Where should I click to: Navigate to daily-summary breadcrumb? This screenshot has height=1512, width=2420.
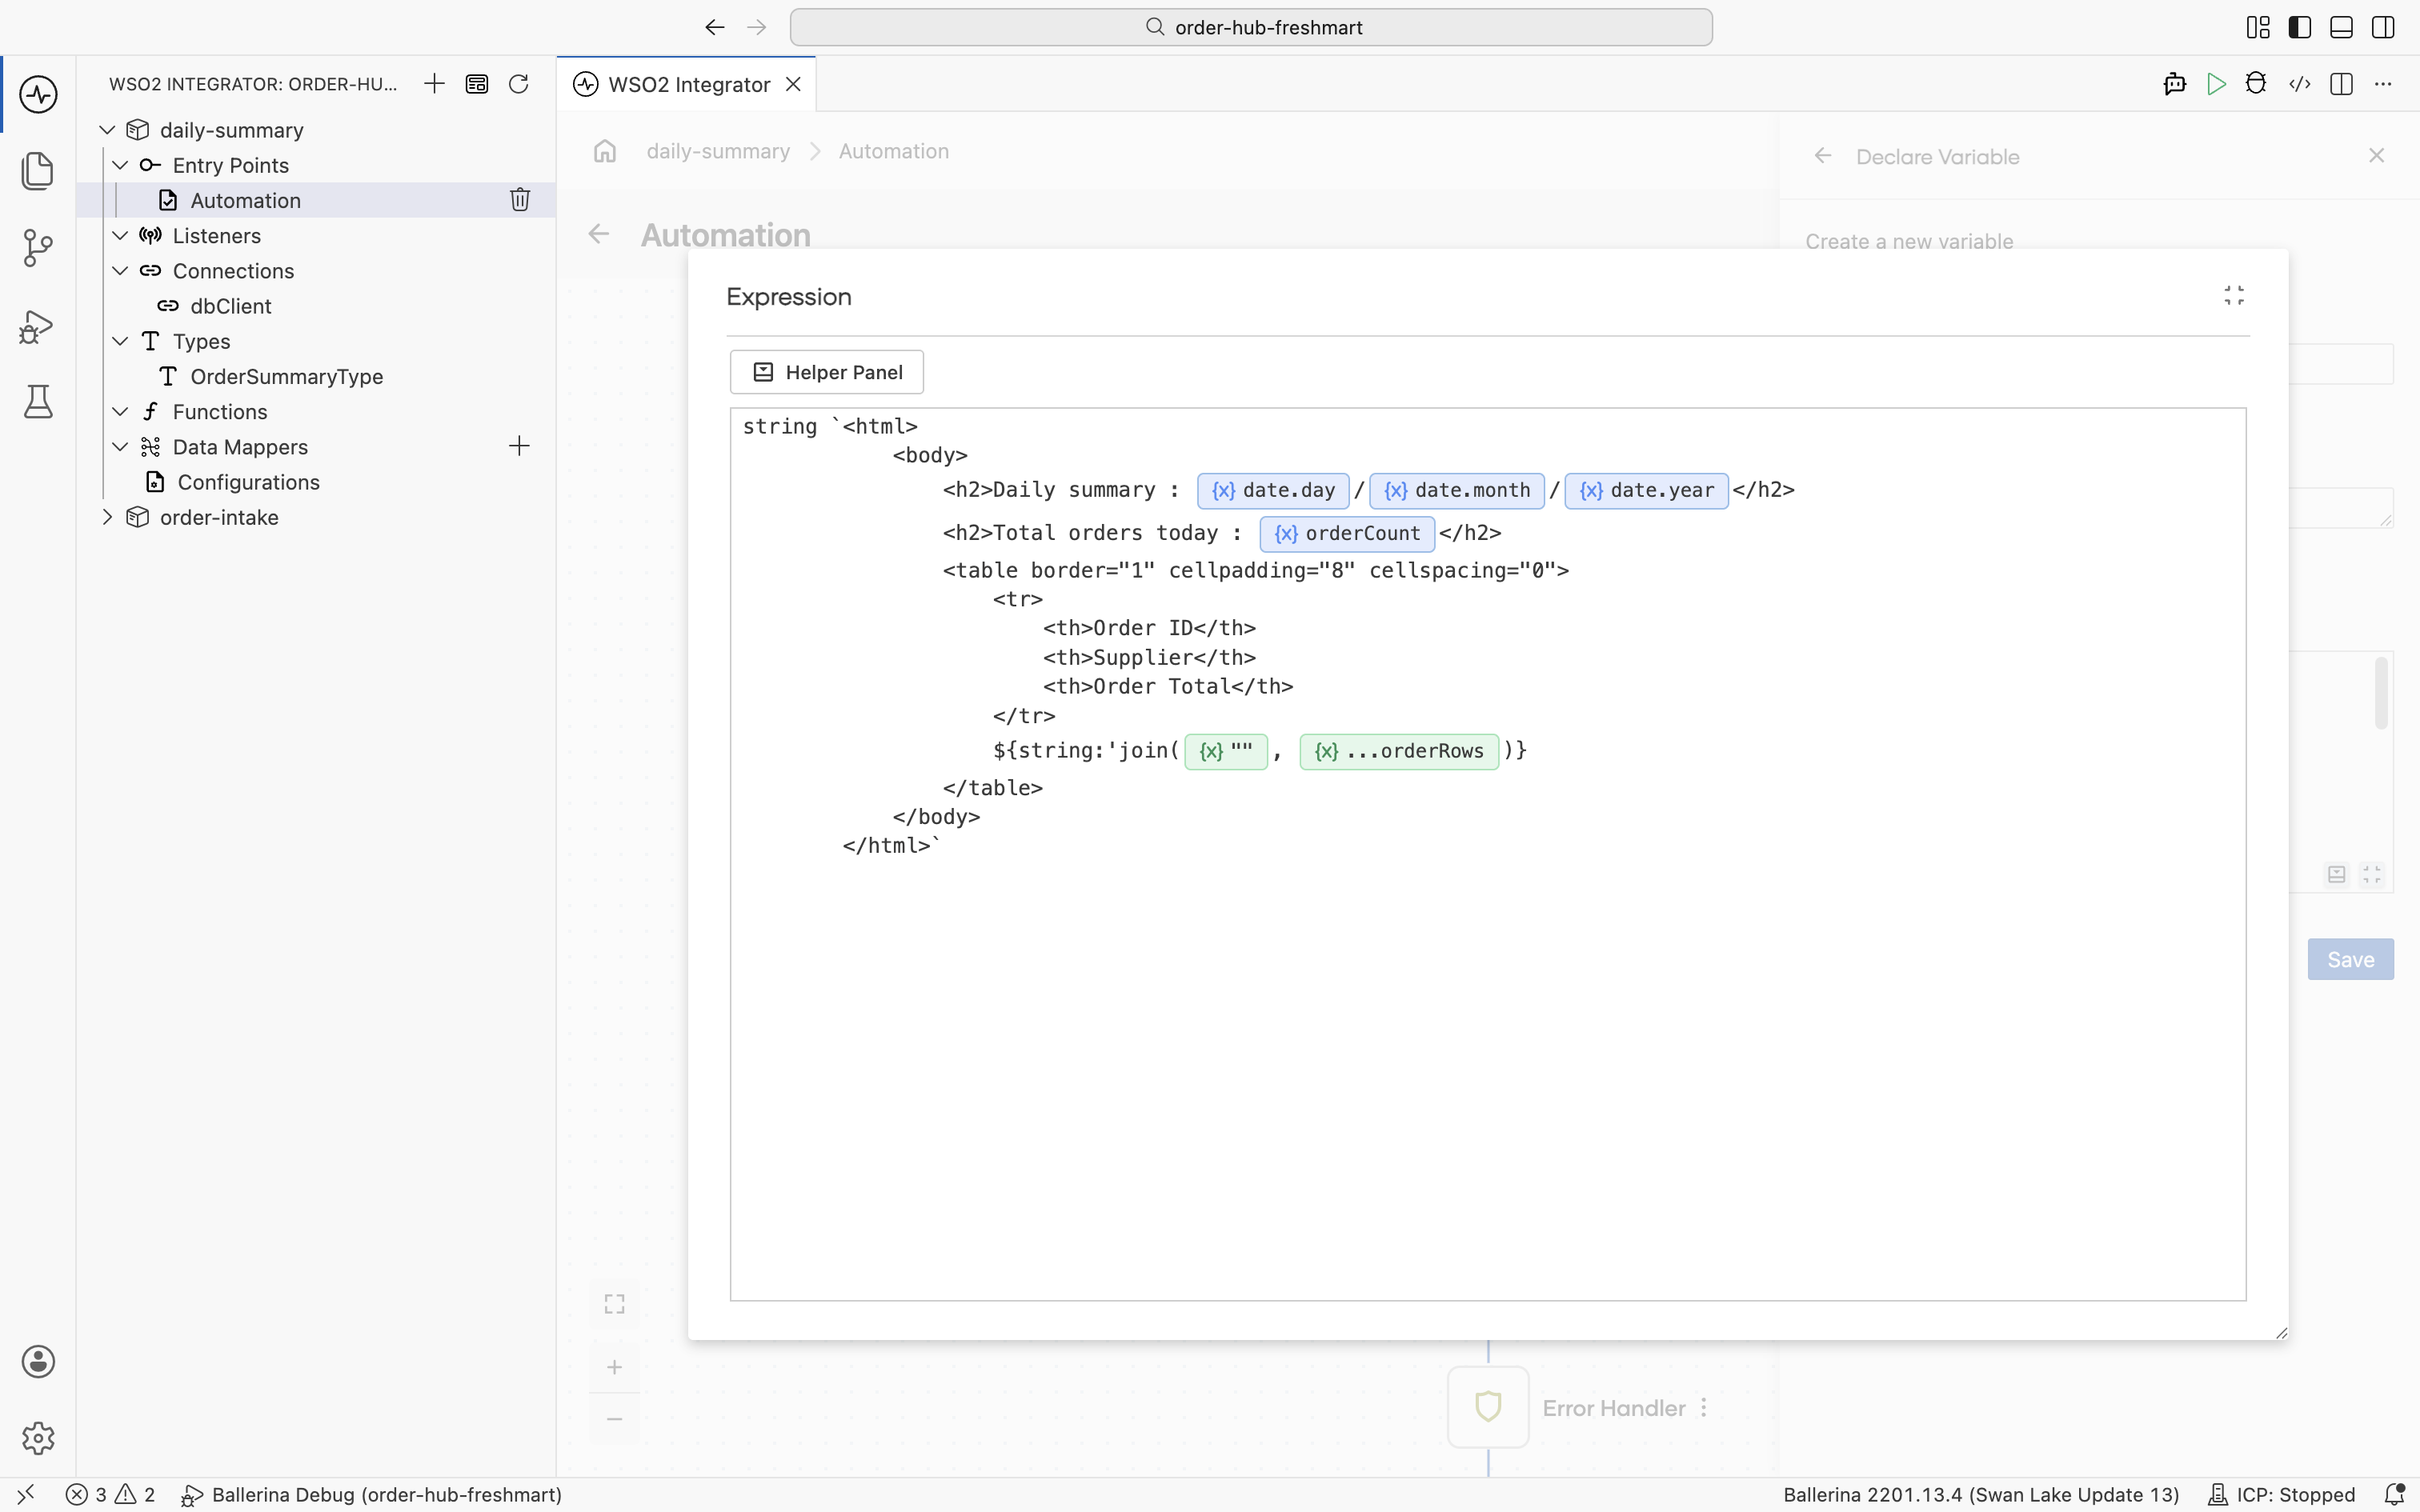point(718,151)
